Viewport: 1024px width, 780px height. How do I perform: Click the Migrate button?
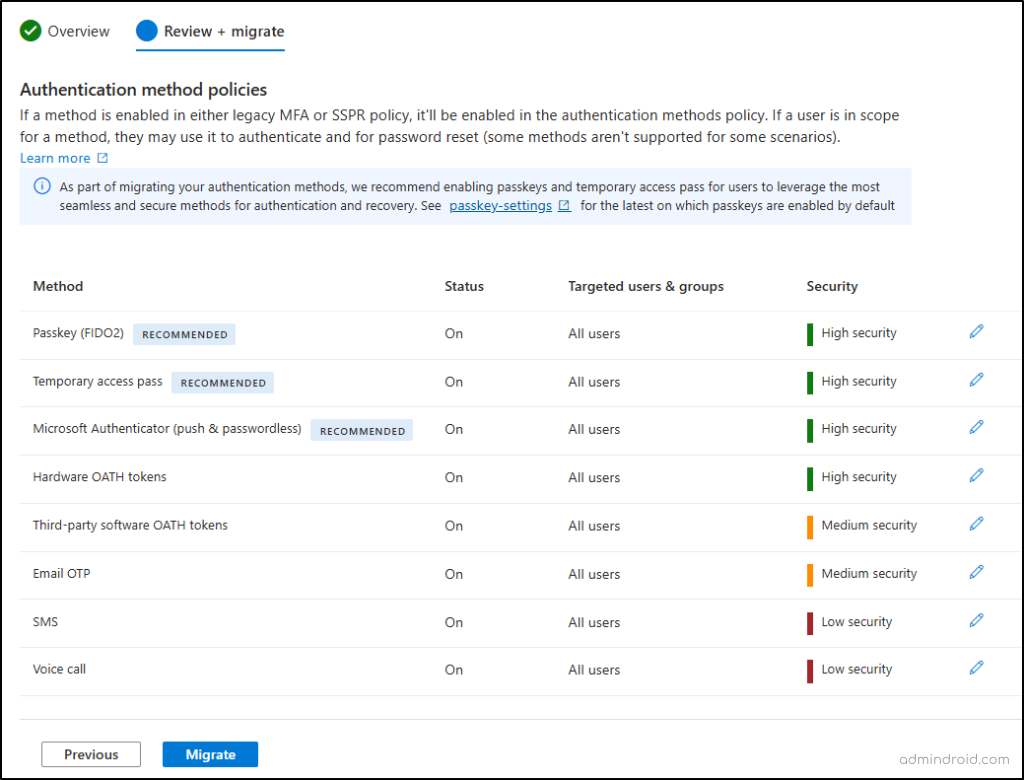tap(210, 754)
